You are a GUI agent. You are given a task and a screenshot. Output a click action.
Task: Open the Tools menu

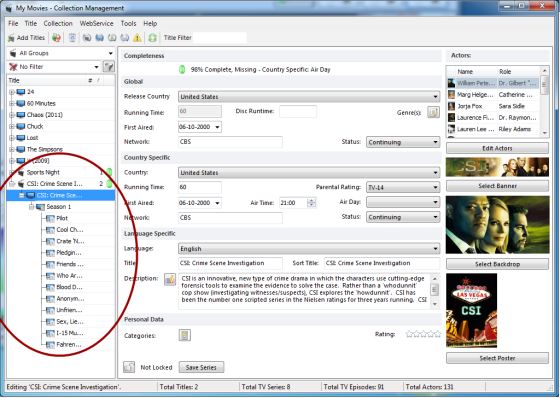pos(128,23)
